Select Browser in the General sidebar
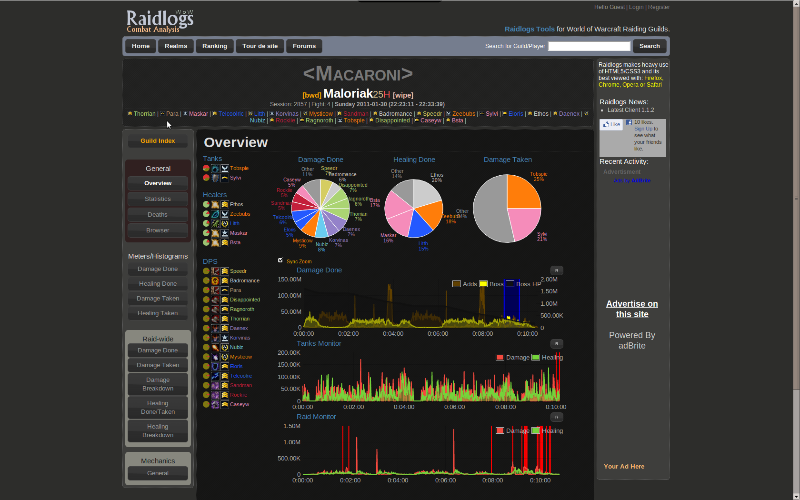Image resolution: width=800 pixels, height=500 pixels. pos(158,231)
